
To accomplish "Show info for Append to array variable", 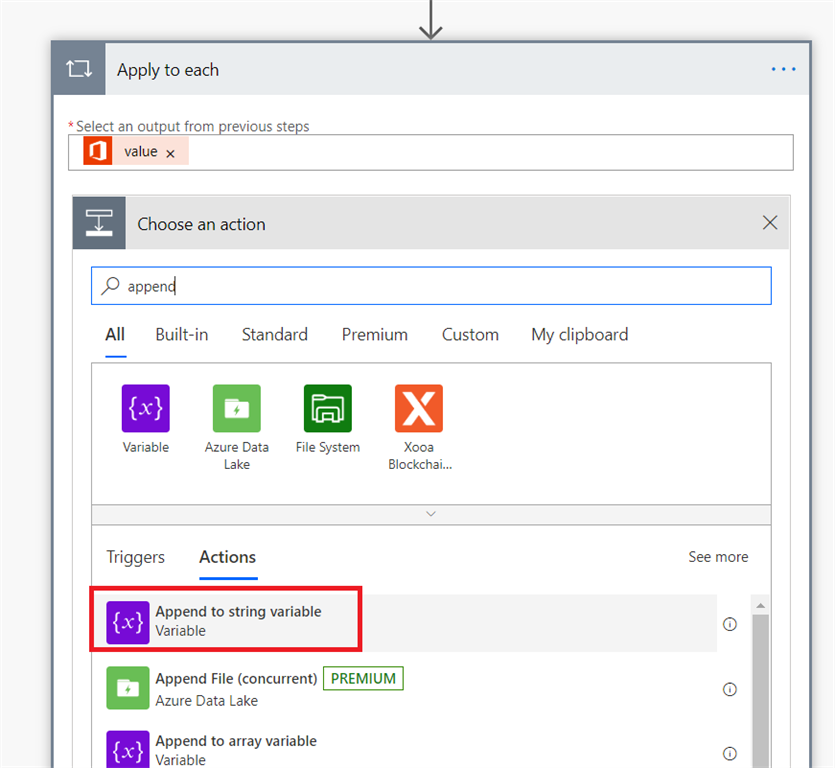I will [x=730, y=753].
